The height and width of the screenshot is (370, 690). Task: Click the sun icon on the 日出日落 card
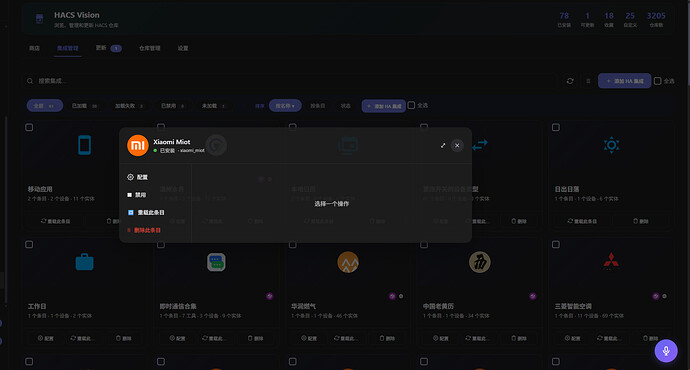click(611, 145)
